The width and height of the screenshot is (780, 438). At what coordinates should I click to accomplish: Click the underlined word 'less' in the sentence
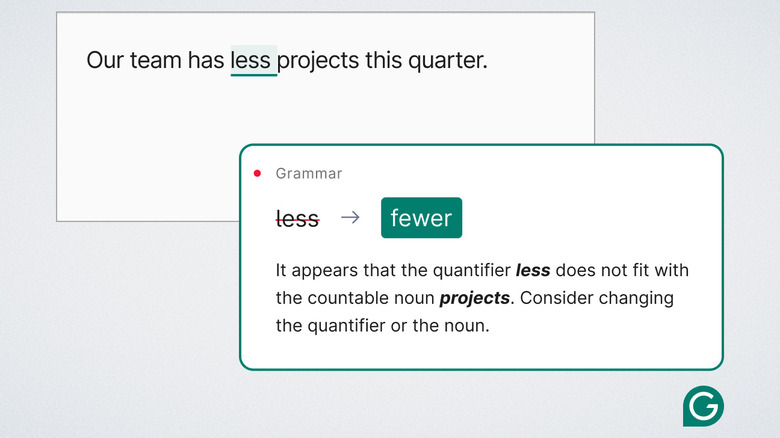pos(251,60)
